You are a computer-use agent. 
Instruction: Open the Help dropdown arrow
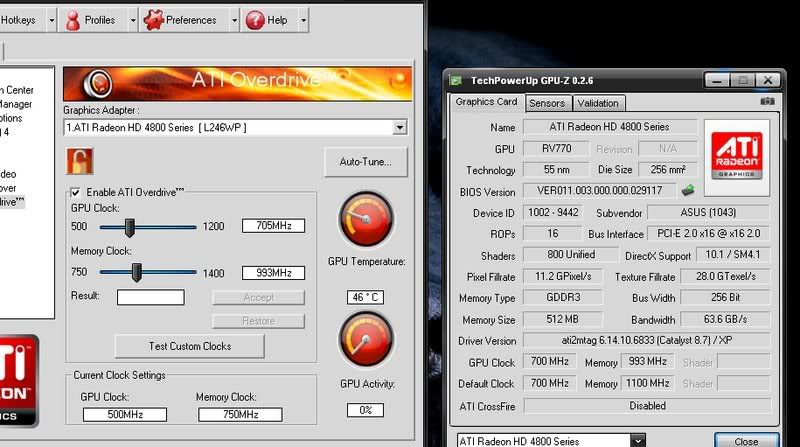tap(304, 20)
